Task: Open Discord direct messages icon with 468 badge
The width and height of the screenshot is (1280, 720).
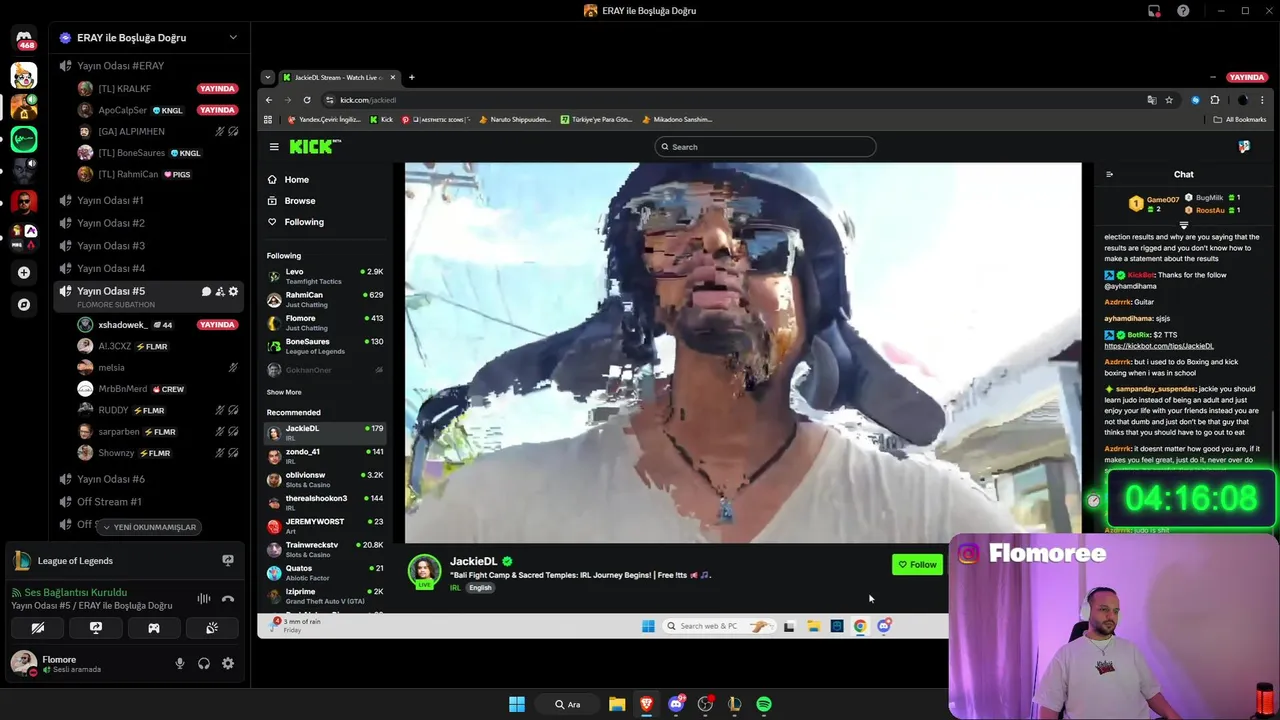Action: click(24, 39)
